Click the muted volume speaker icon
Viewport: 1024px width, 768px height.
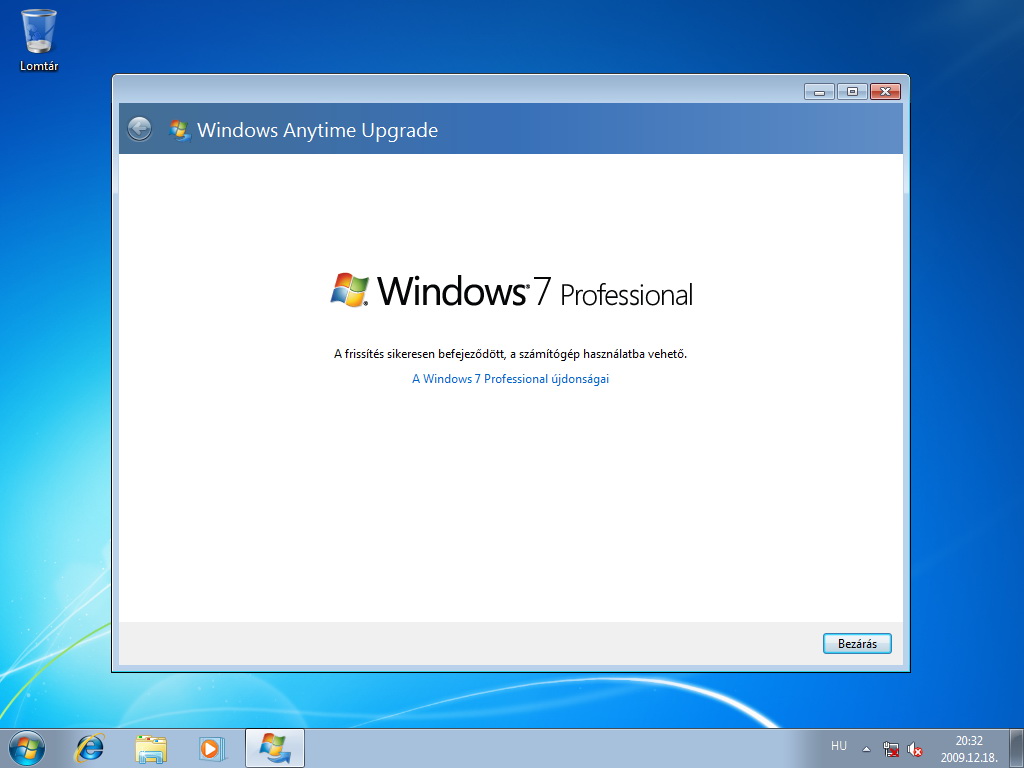[914, 748]
